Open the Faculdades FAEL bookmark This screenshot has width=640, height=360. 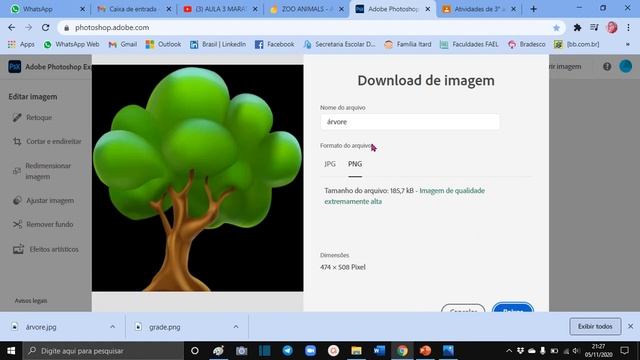[469, 44]
